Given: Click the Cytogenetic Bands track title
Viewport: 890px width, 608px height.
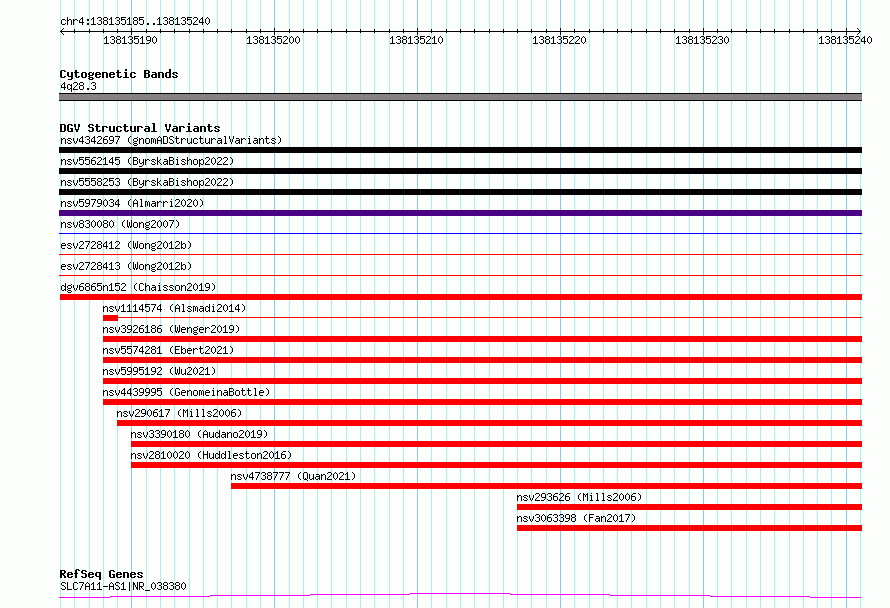Looking at the screenshot, I should (x=119, y=74).
